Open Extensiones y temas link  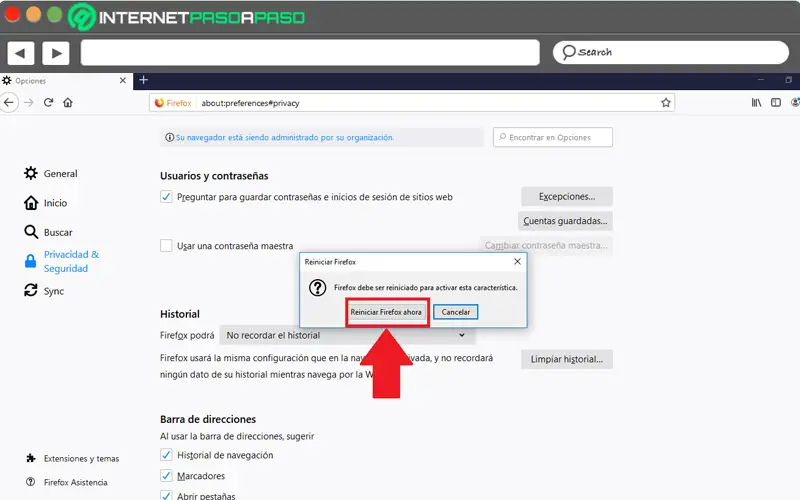[x=81, y=458]
